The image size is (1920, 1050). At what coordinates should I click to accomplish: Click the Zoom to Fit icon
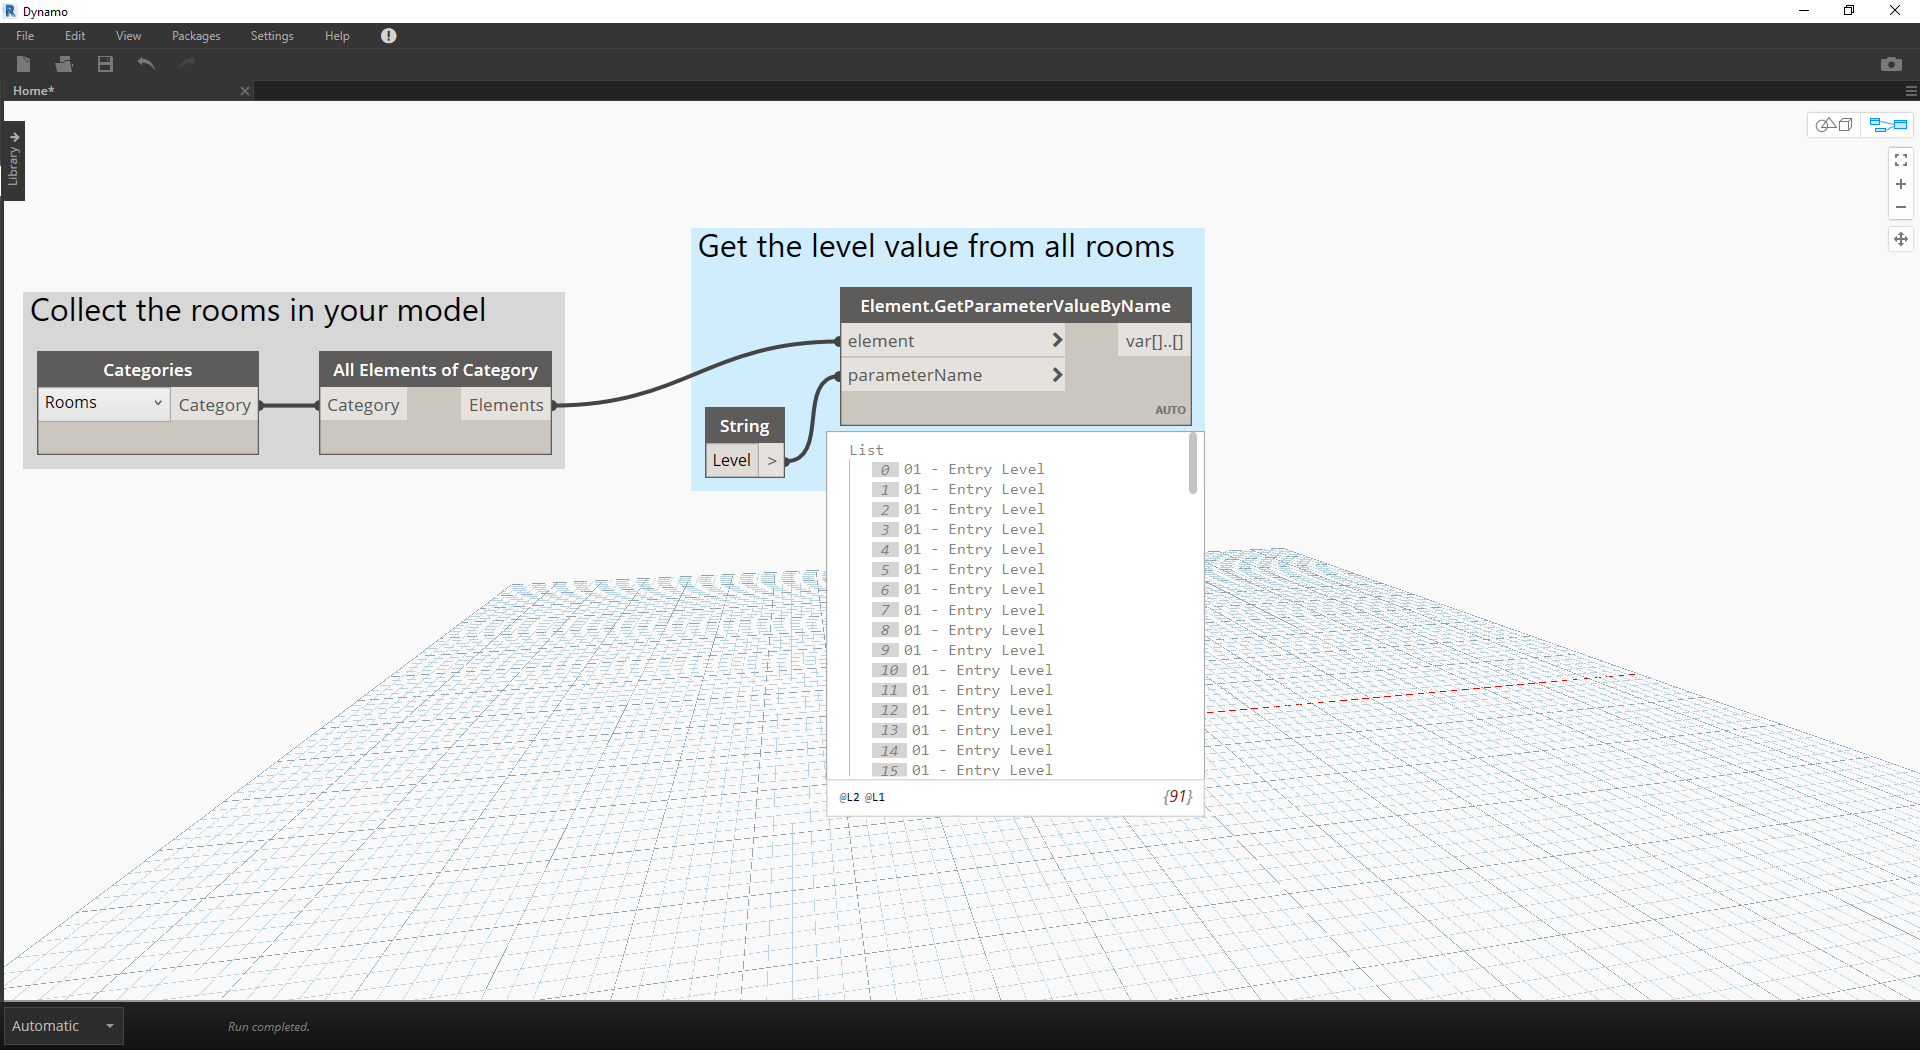pyautogui.click(x=1901, y=160)
